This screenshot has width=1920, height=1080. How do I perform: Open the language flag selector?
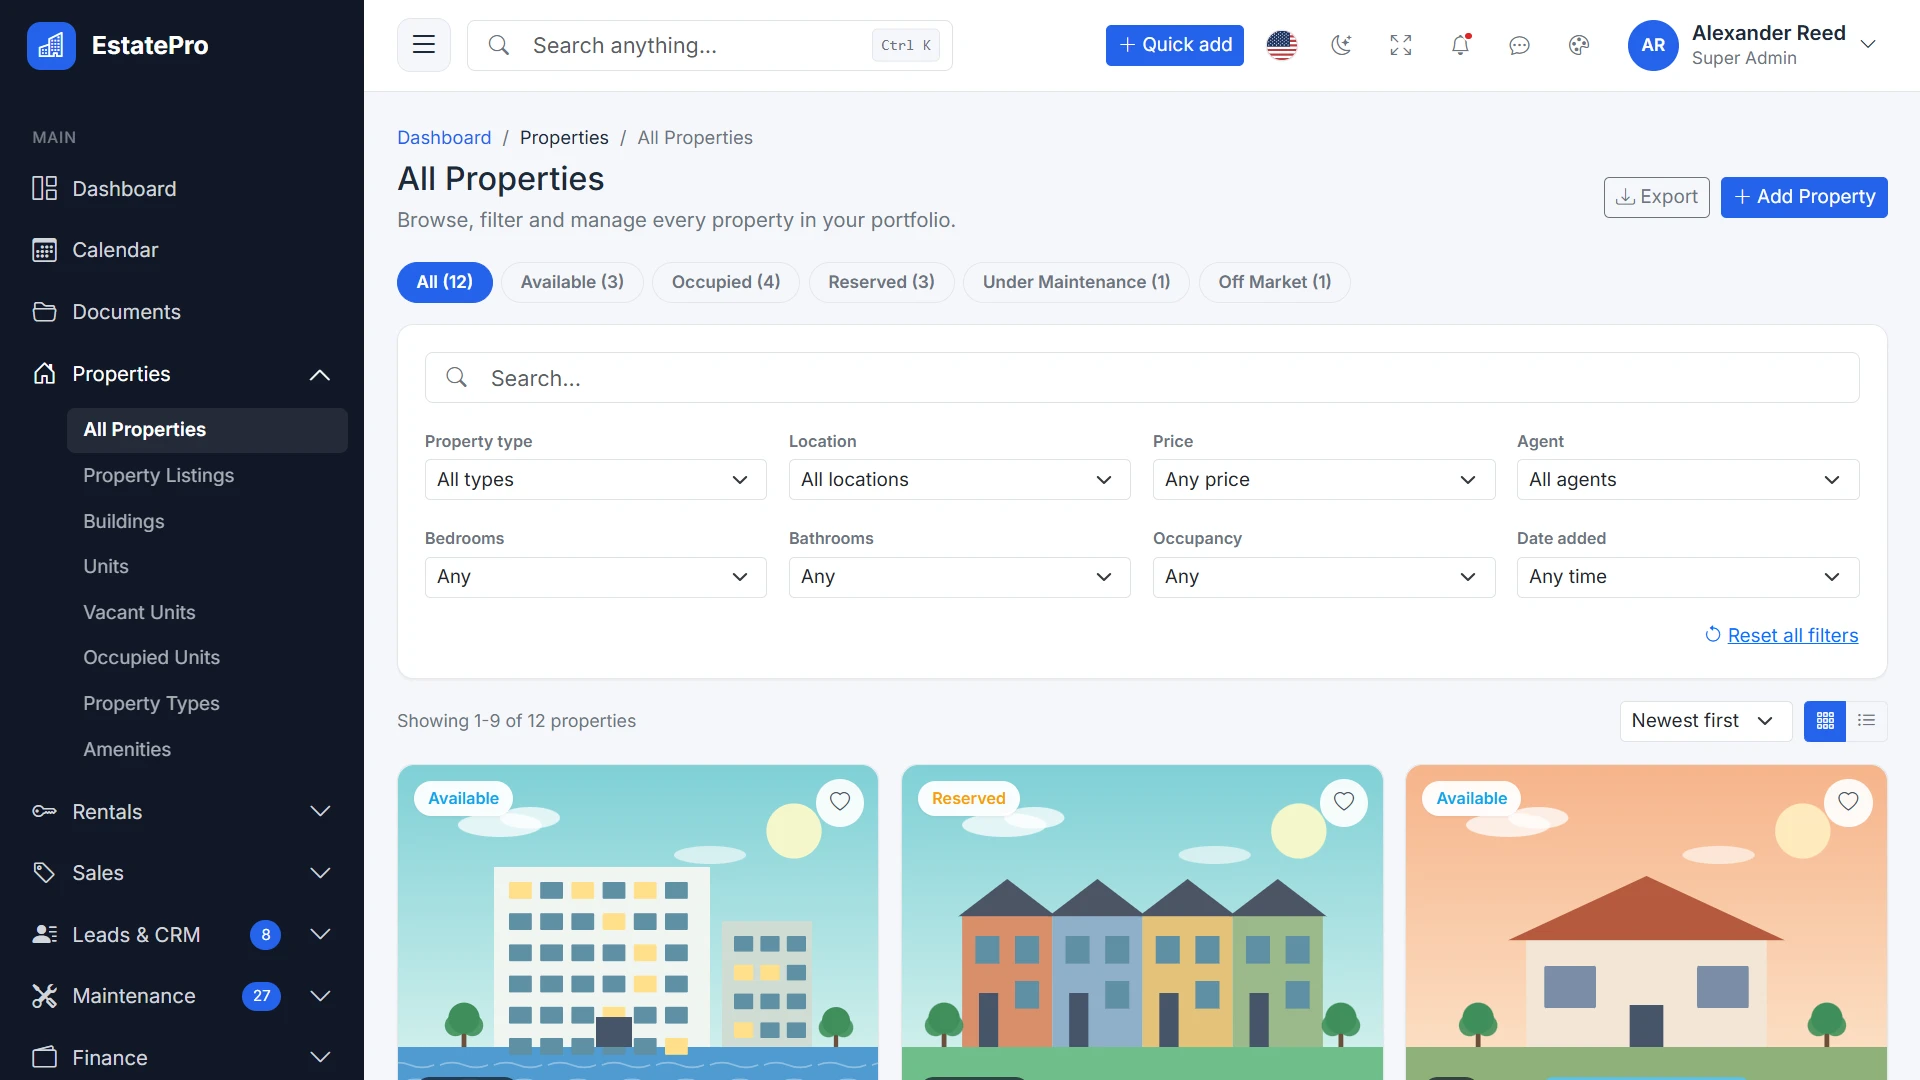point(1281,45)
